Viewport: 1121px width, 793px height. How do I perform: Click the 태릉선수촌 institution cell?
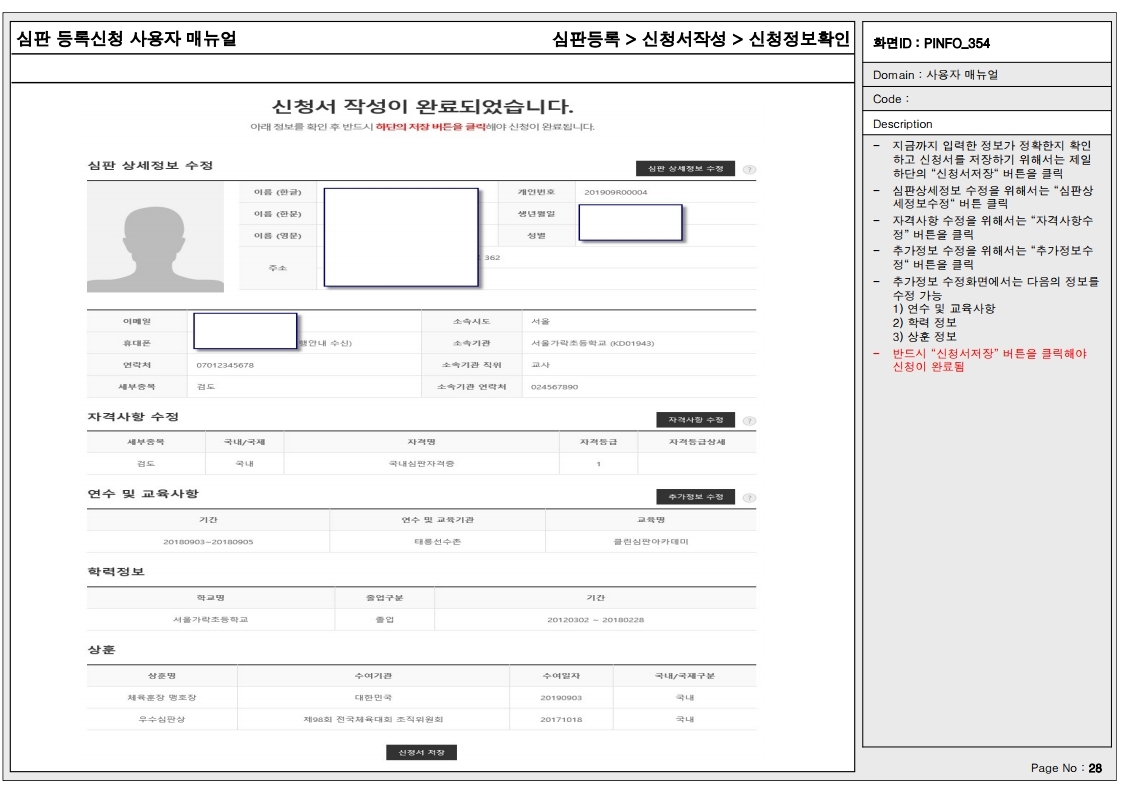[438, 541]
